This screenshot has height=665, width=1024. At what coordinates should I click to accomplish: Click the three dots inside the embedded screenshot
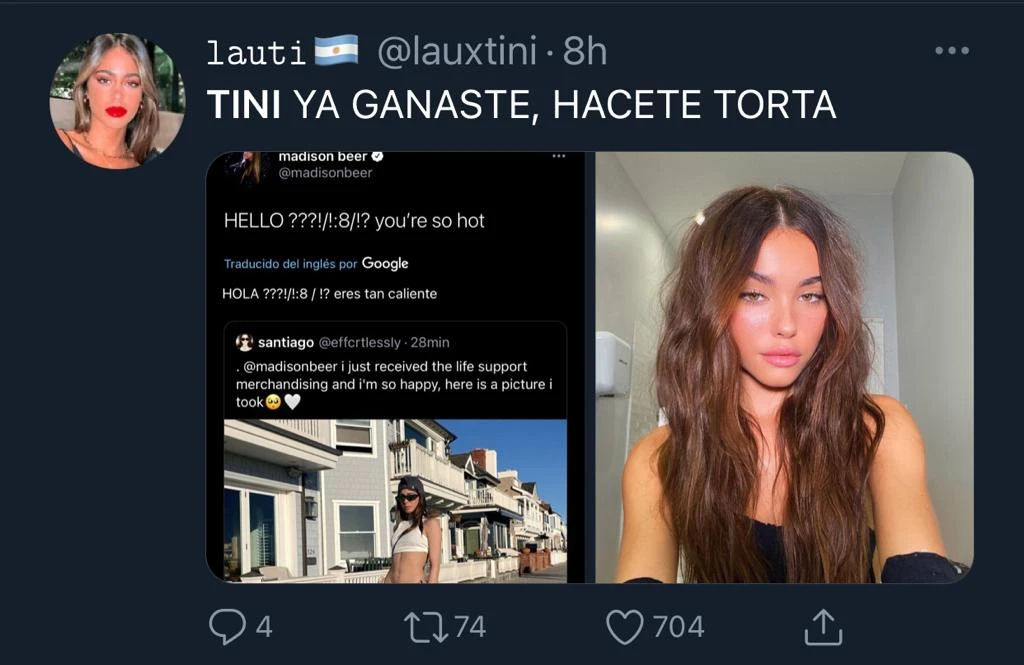click(558, 156)
